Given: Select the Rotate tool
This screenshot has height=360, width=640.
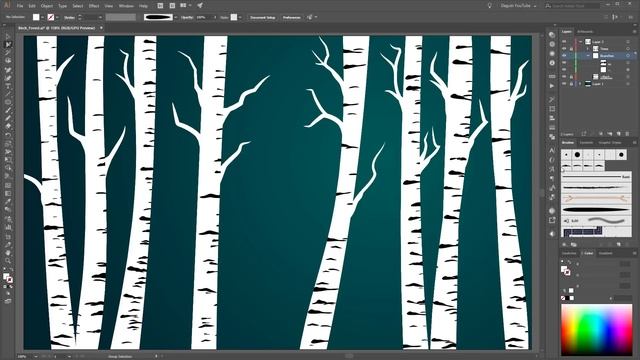Looking at the screenshot, I should click(8, 135).
